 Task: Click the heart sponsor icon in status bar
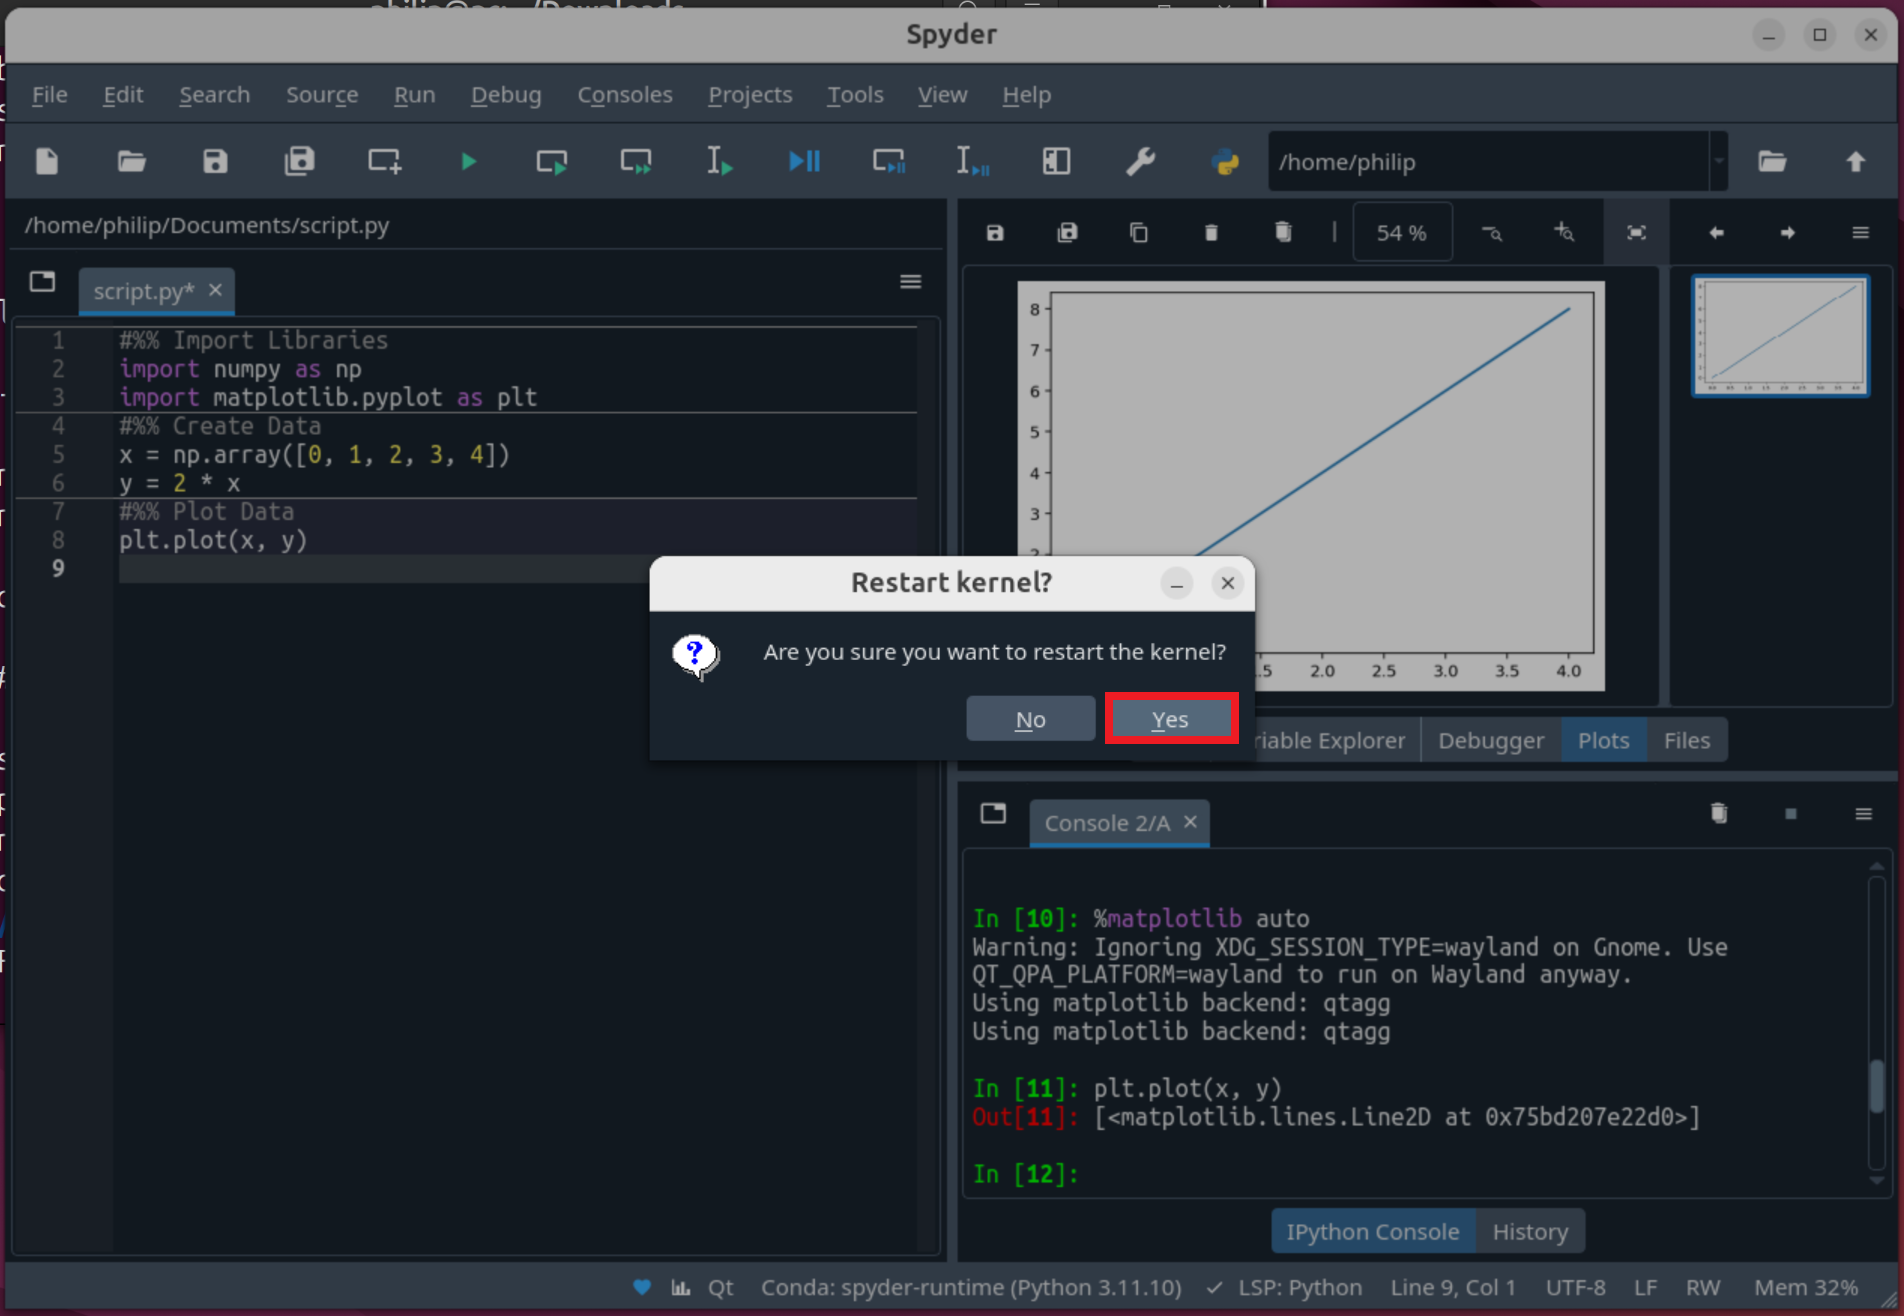[642, 1288]
